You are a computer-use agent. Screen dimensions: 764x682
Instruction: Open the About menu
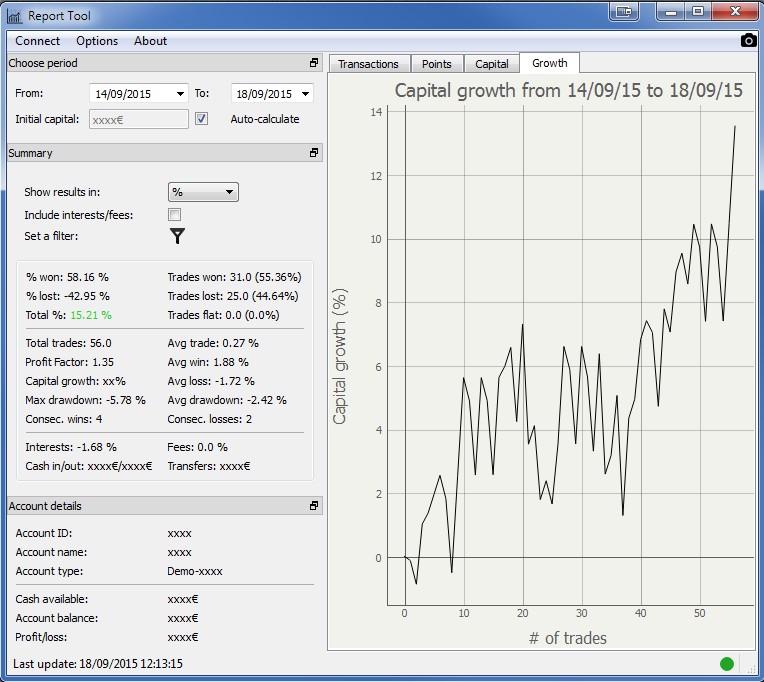150,41
